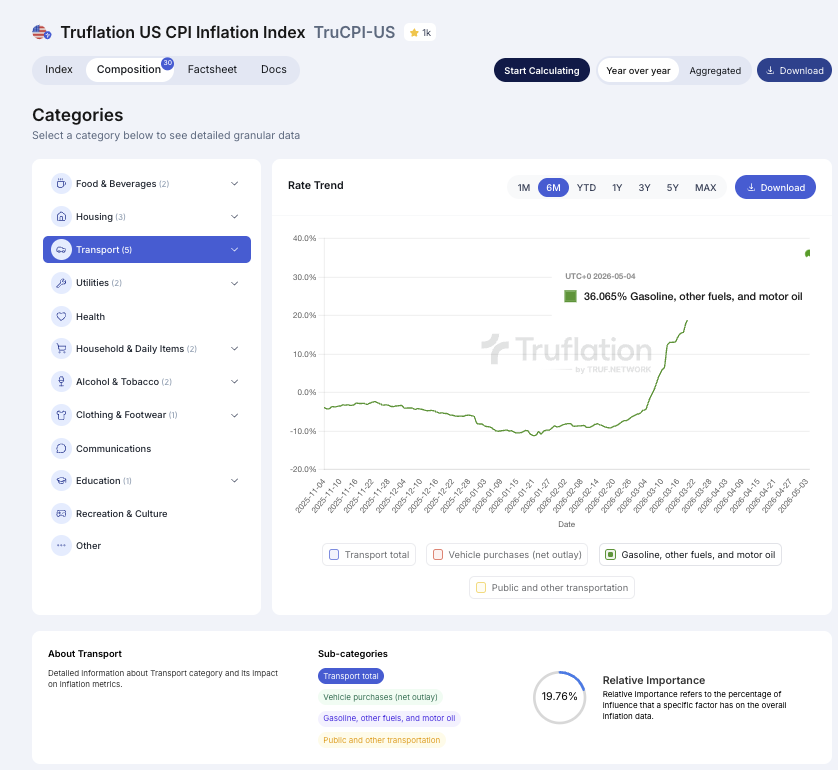Open the Composition tab
The width and height of the screenshot is (838, 770).
130,70
